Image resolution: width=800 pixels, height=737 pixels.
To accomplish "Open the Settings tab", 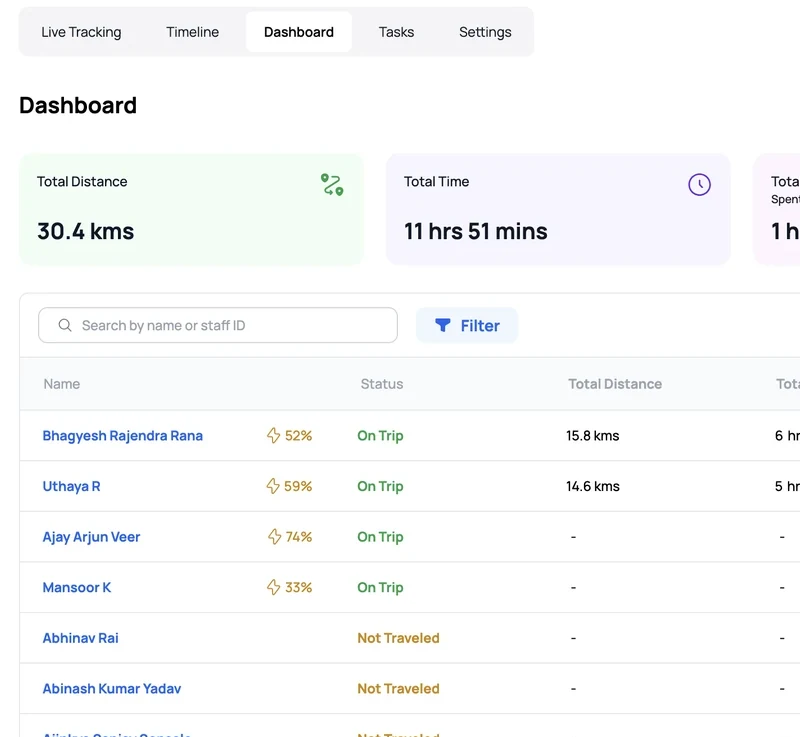I will point(485,32).
